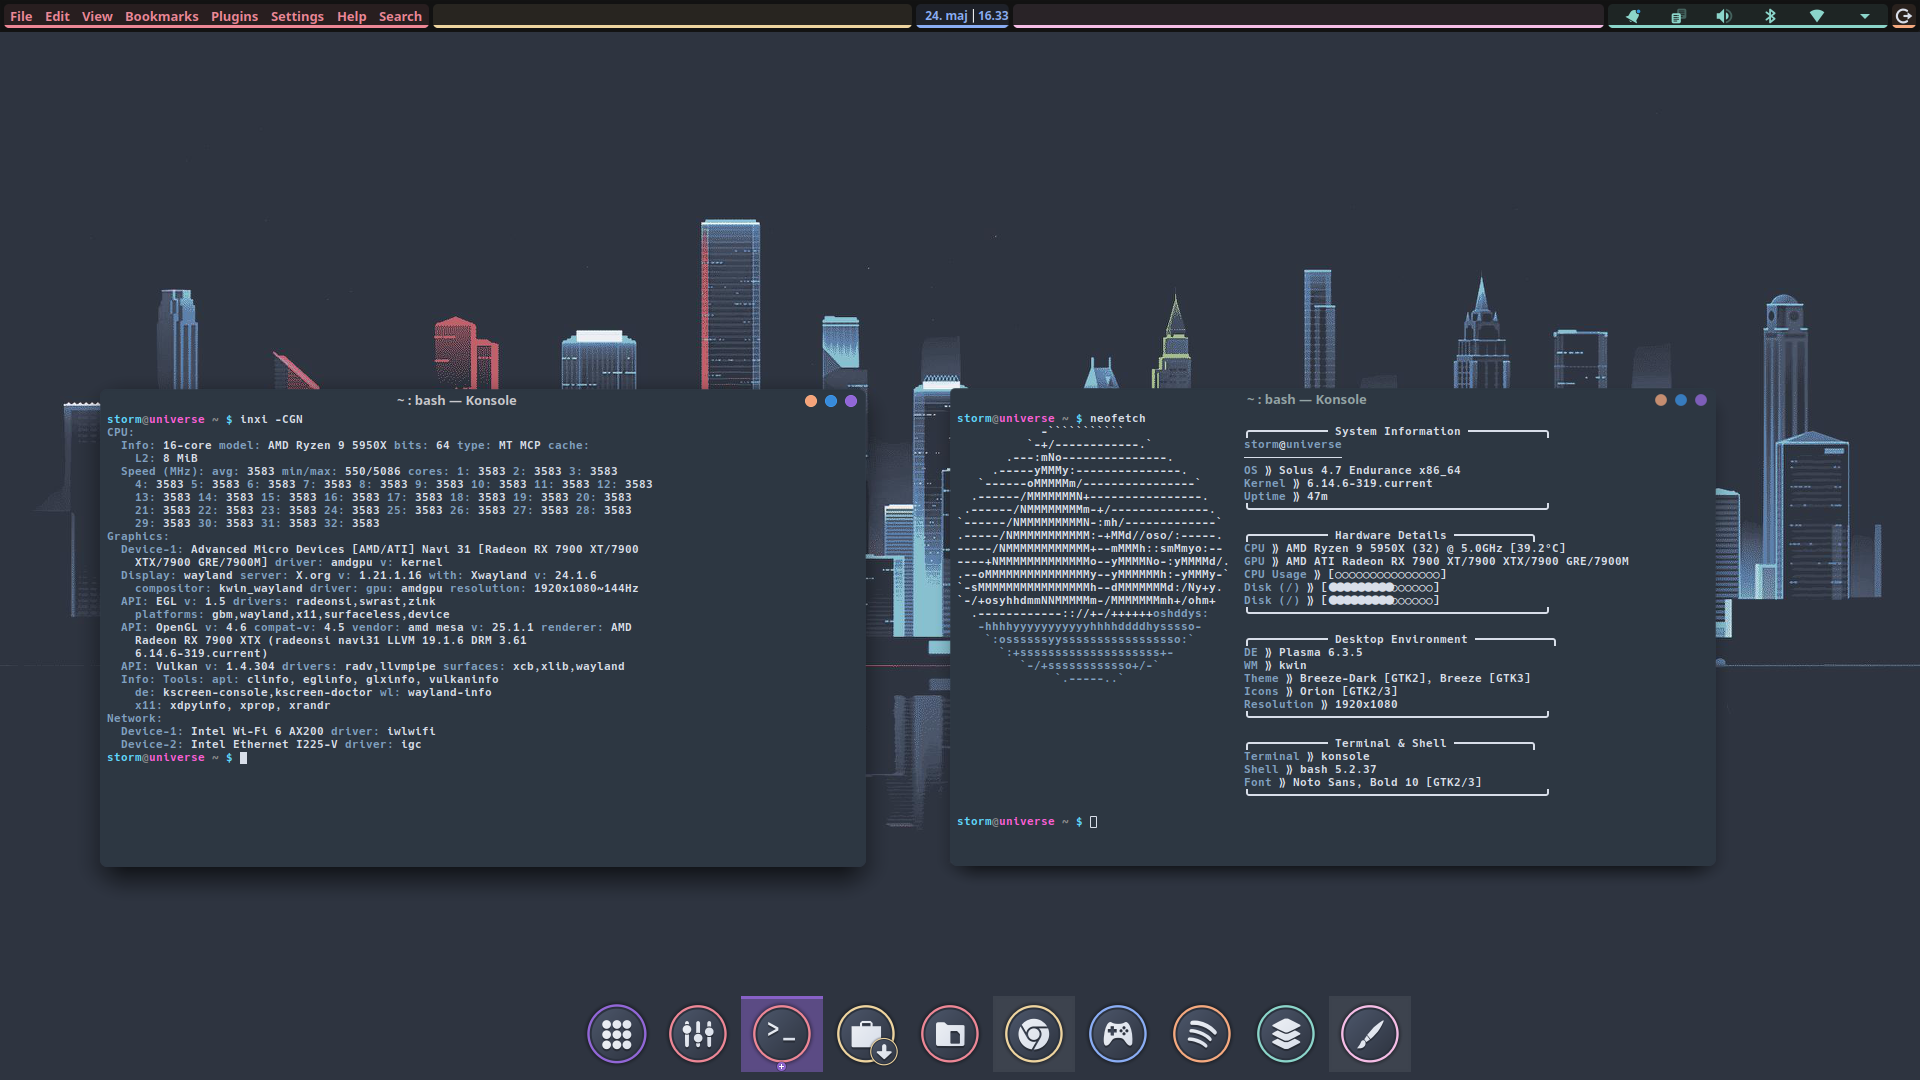
Task: Open the Help menu
Action: coord(351,16)
